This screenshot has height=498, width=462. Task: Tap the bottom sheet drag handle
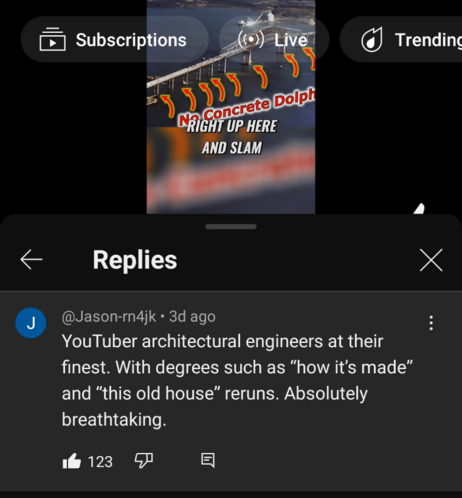coord(231,227)
